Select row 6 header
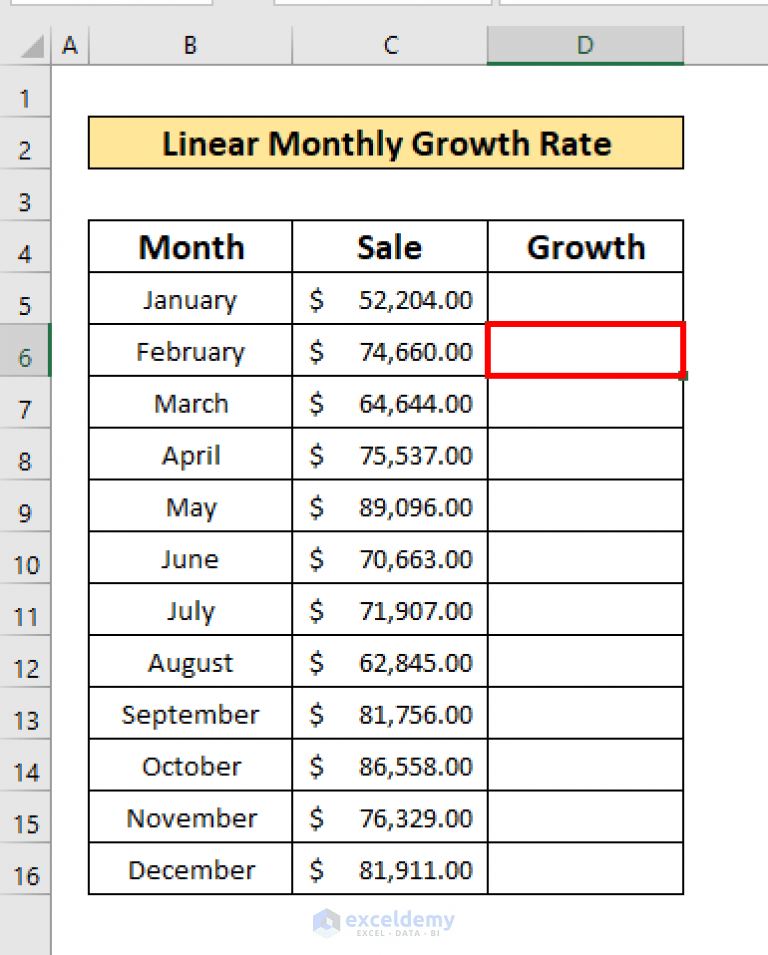This screenshot has width=768, height=955. tap(25, 350)
